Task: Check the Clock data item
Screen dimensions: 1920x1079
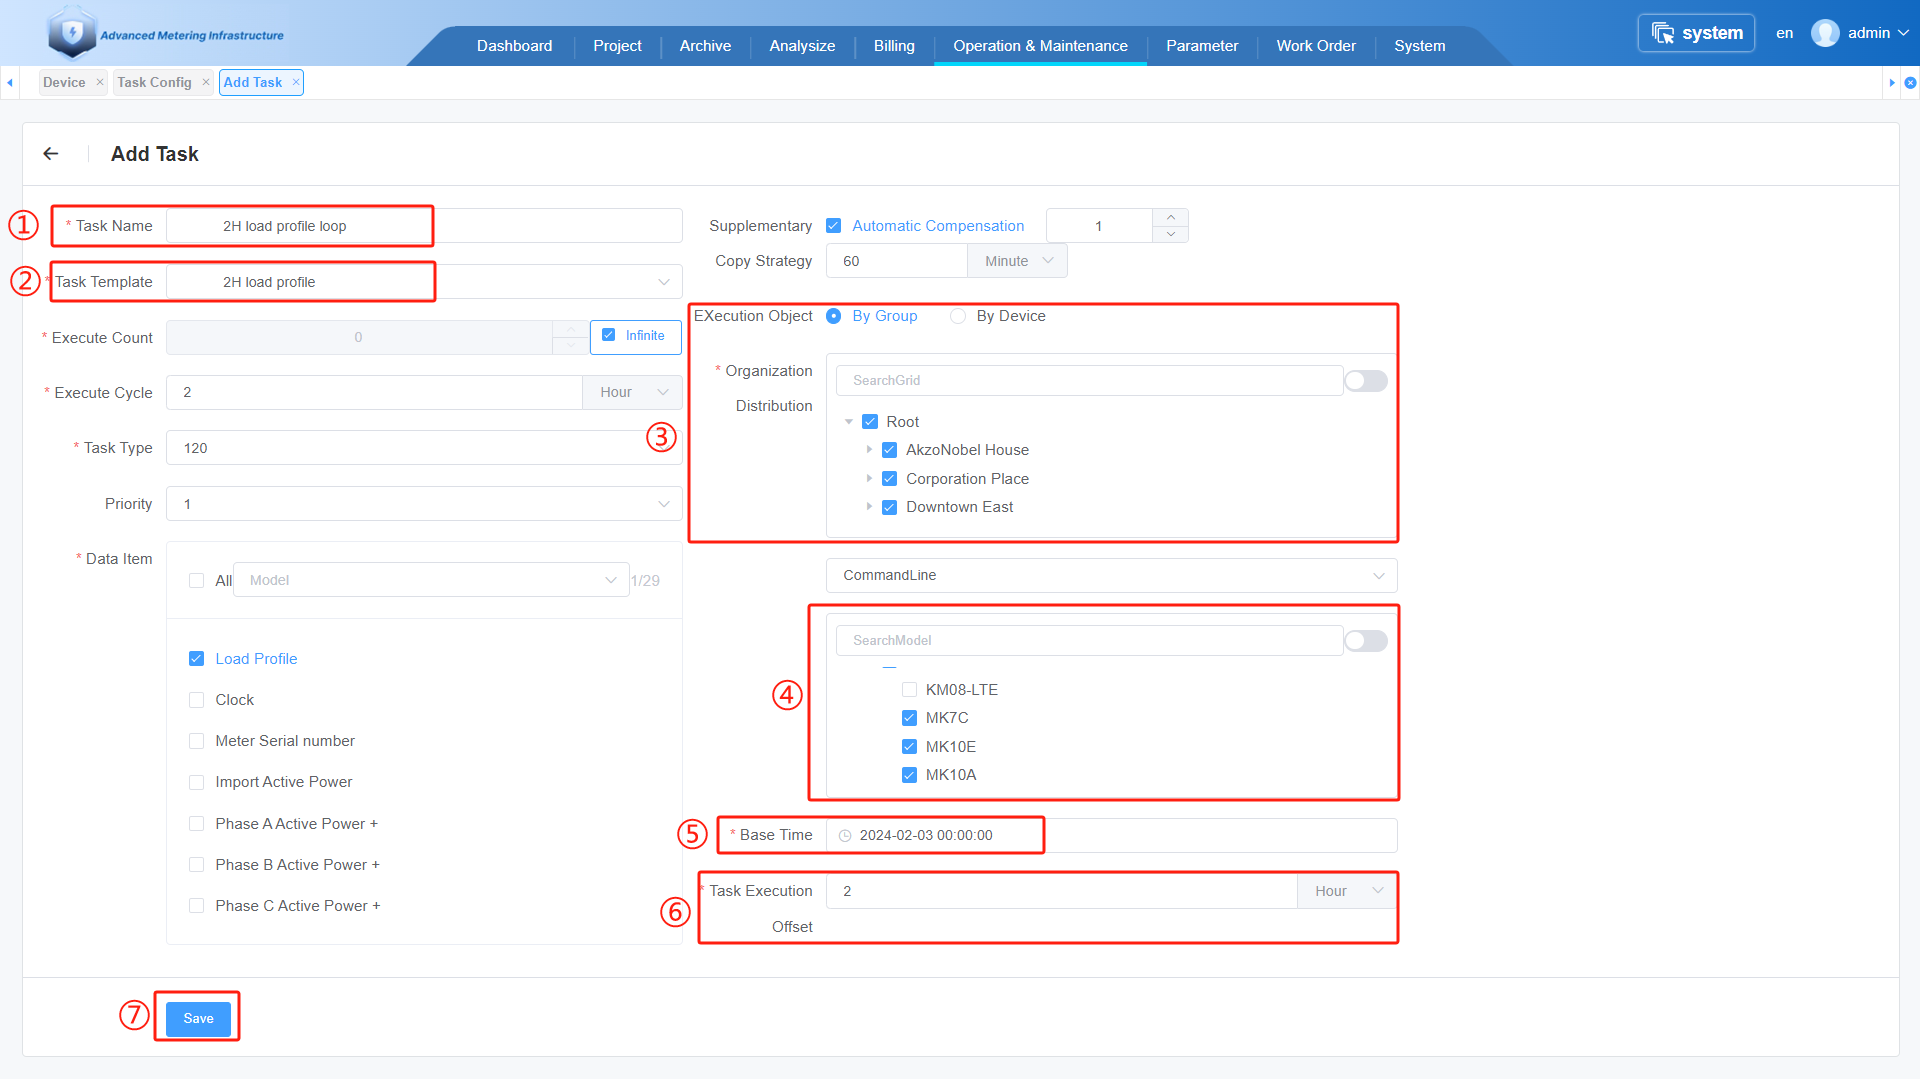Action: [196, 700]
